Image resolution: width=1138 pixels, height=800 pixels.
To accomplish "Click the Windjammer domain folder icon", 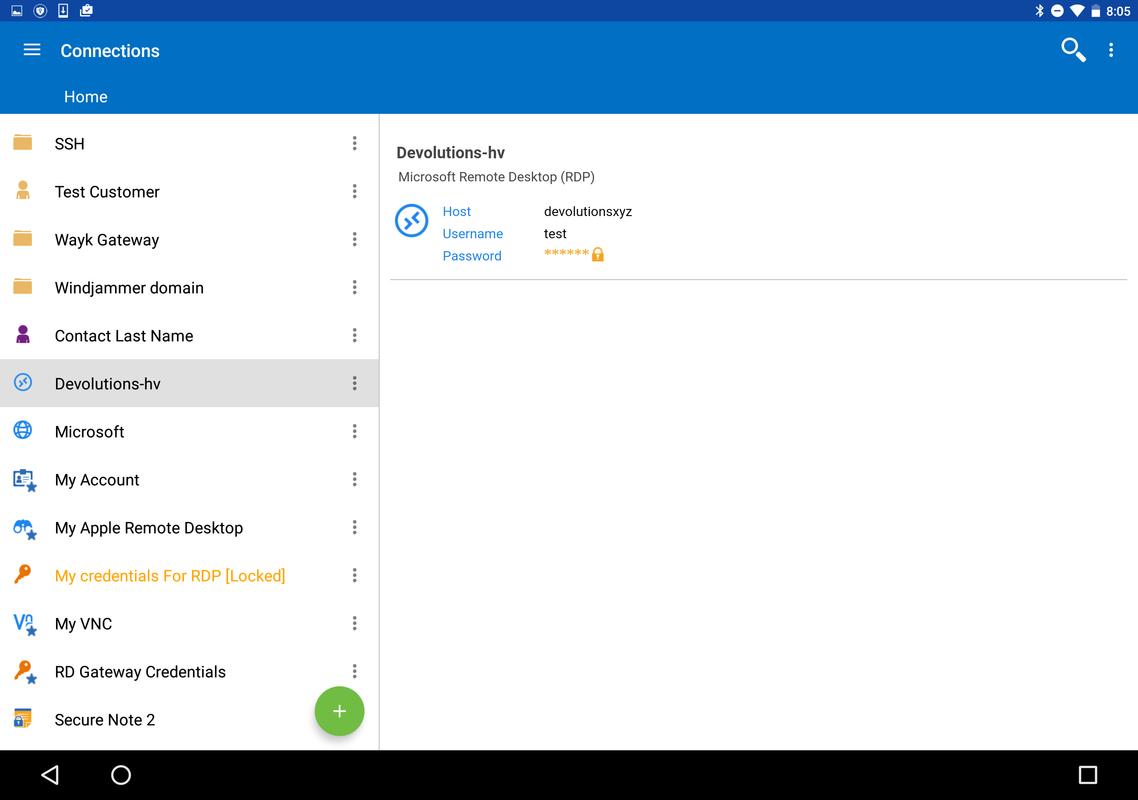I will 22,286.
